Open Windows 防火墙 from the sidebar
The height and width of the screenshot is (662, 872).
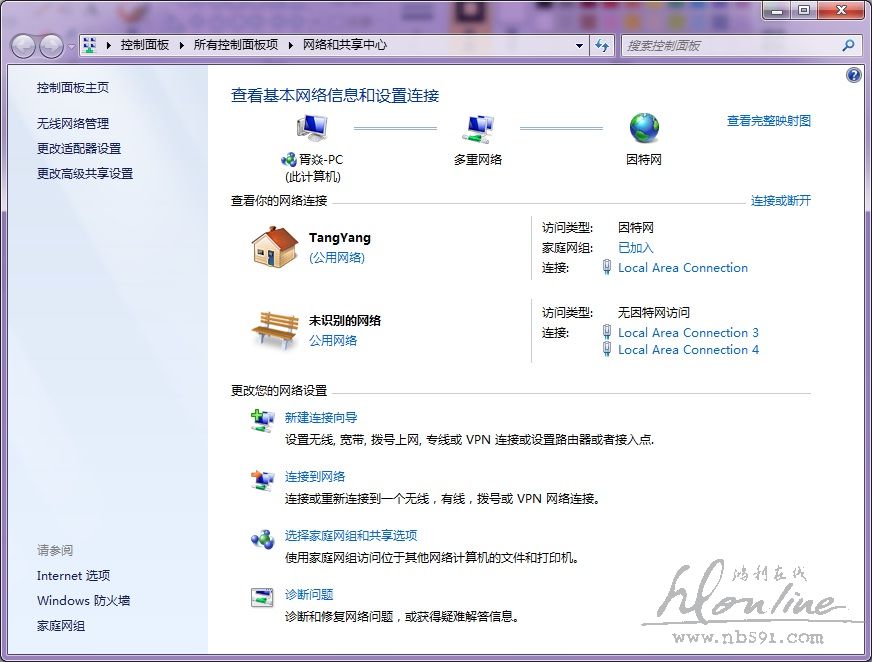click(83, 601)
